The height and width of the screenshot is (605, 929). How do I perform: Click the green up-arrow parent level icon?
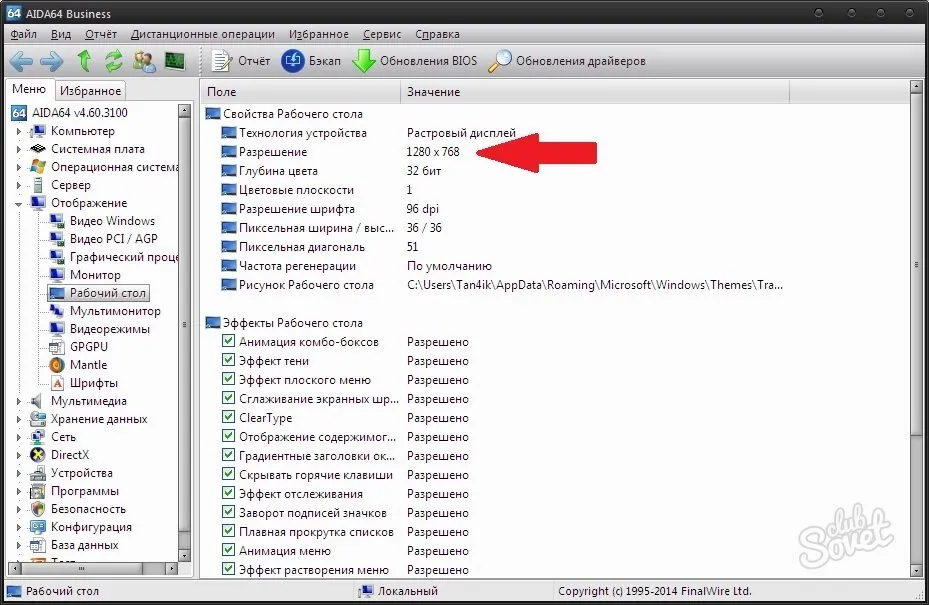(x=84, y=60)
